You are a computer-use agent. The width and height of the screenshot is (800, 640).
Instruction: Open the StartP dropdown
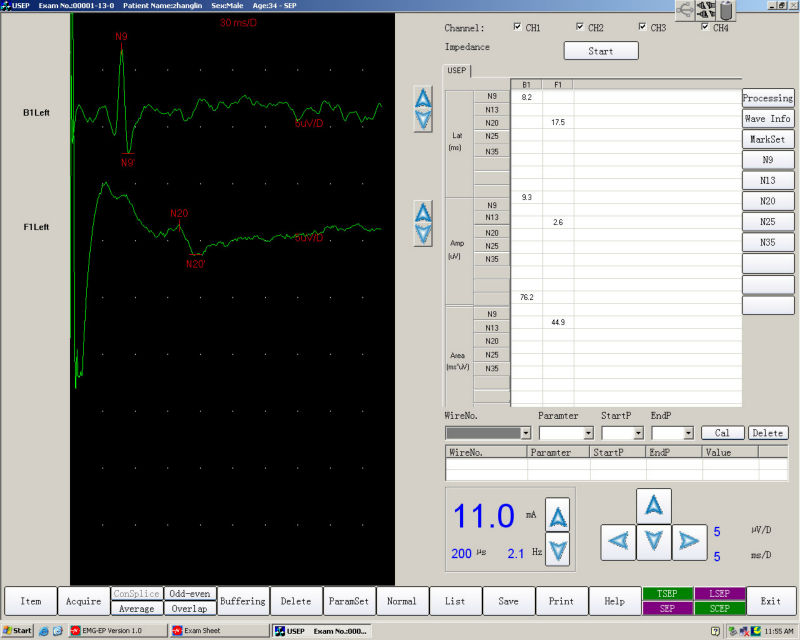coord(639,433)
